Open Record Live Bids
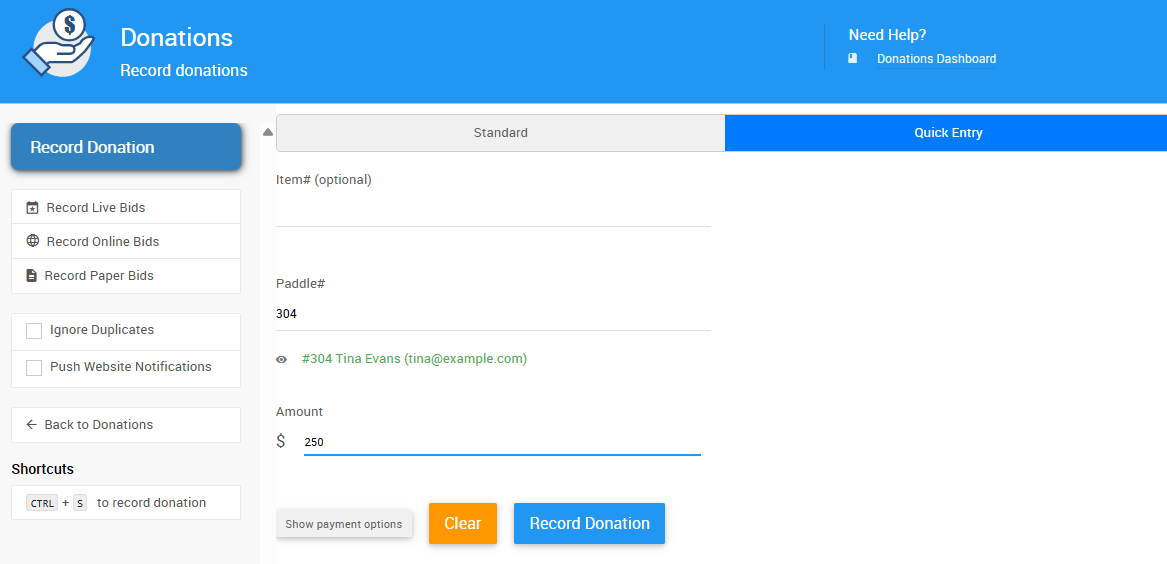1167x564 pixels. coord(126,207)
